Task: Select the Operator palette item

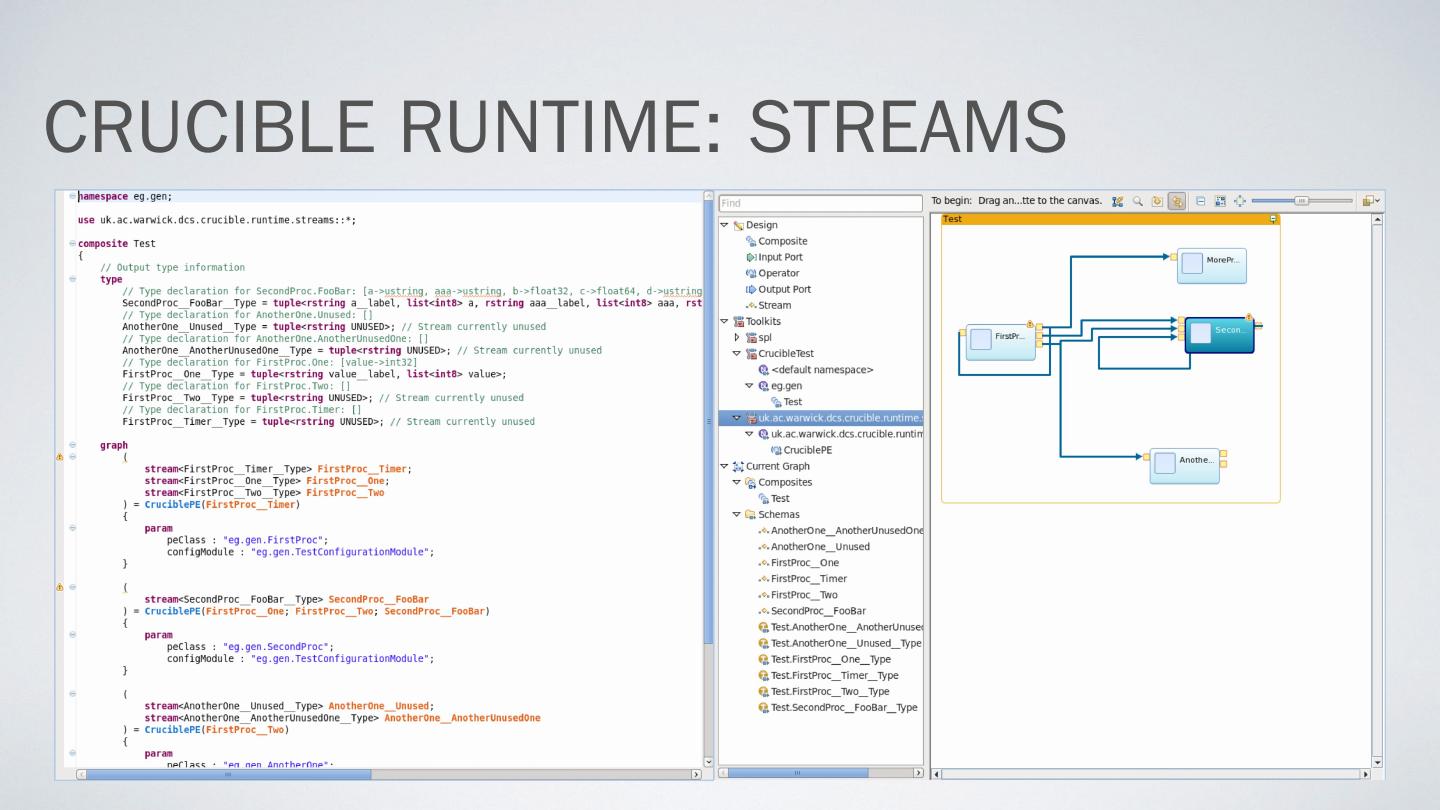Action: (778, 273)
